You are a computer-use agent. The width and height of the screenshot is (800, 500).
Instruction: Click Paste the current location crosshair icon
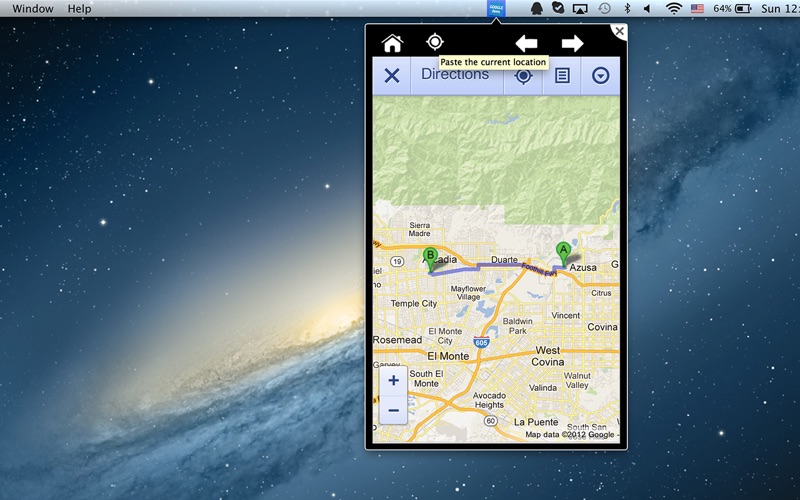(x=435, y=42)
